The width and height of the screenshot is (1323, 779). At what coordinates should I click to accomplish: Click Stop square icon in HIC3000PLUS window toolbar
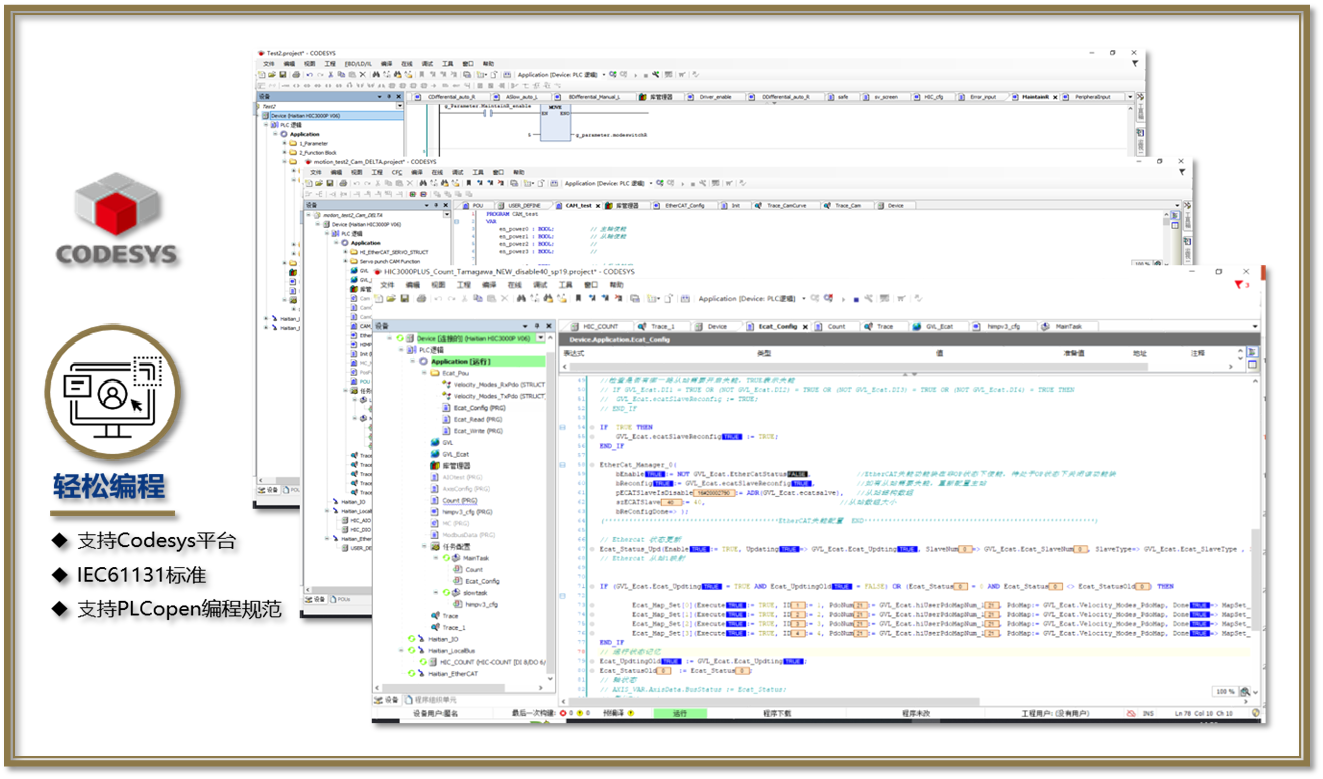click(x=856, y=299)
